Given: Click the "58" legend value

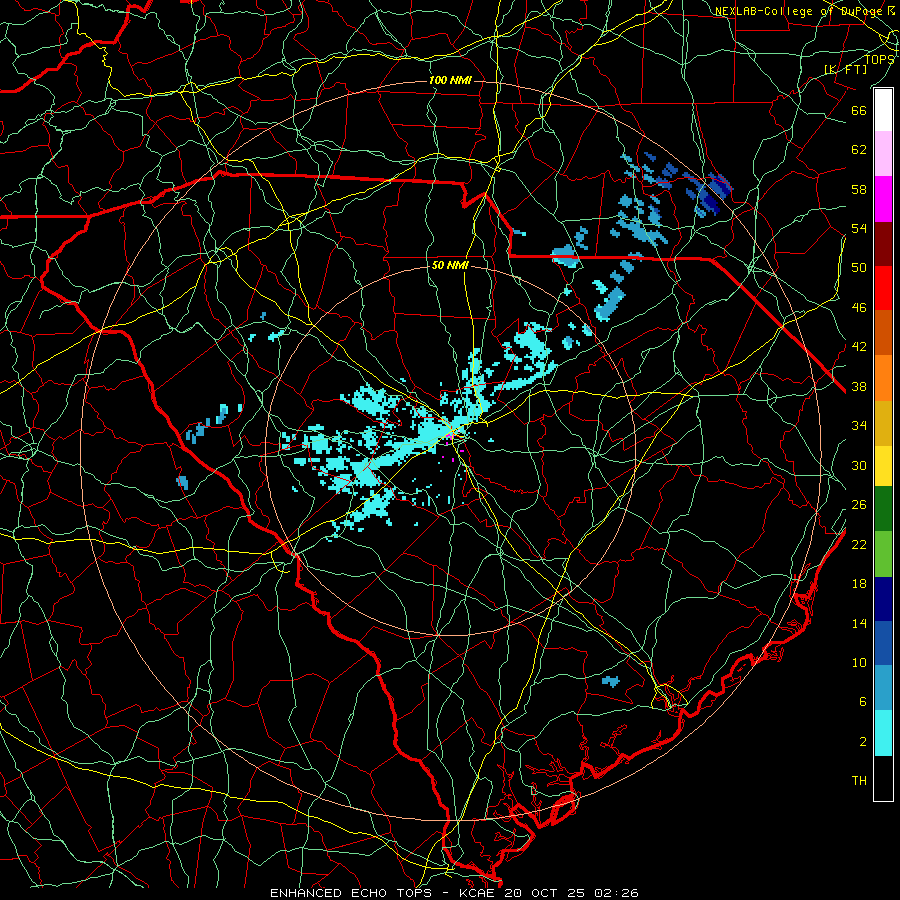Looking at the screenshot, I should (859, 189).
